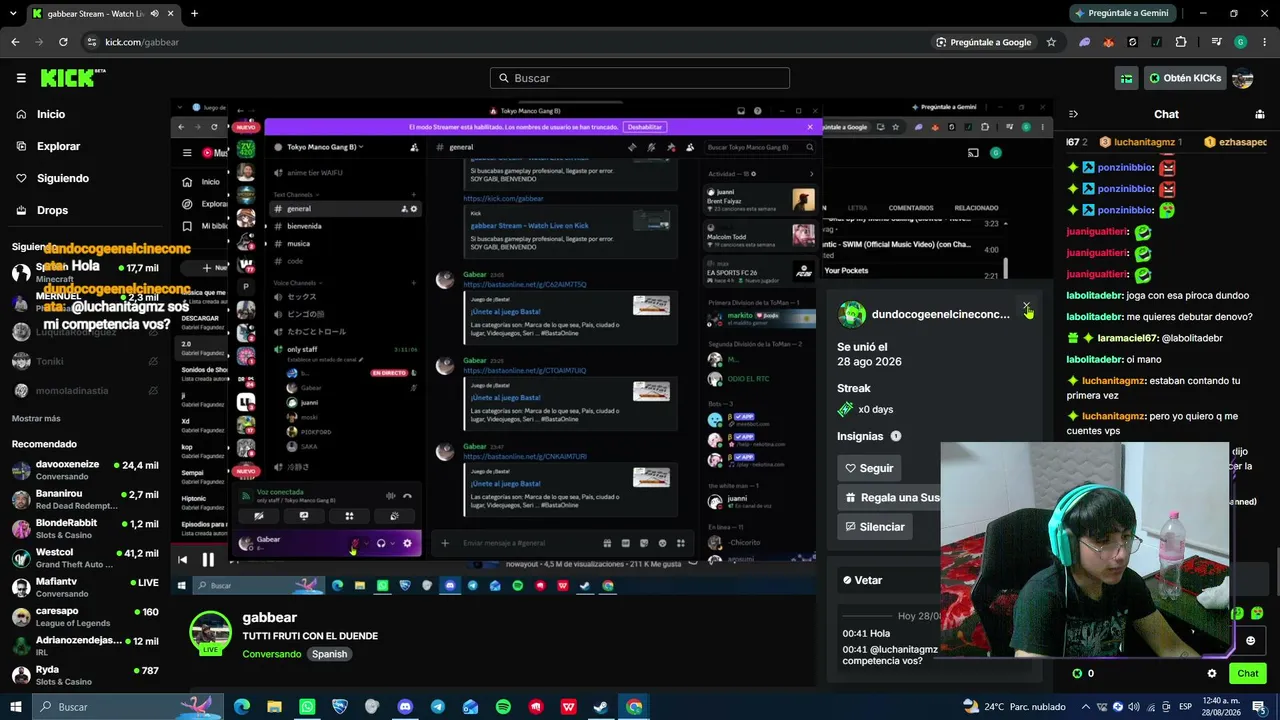Open the Kick sidebar hamburger menu

(x=21, y=78)
